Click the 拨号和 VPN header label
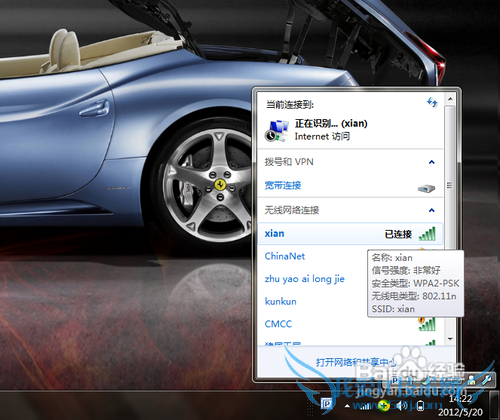Image resolution: width=500 pixels, height=420 pixels. click(289, 162)
